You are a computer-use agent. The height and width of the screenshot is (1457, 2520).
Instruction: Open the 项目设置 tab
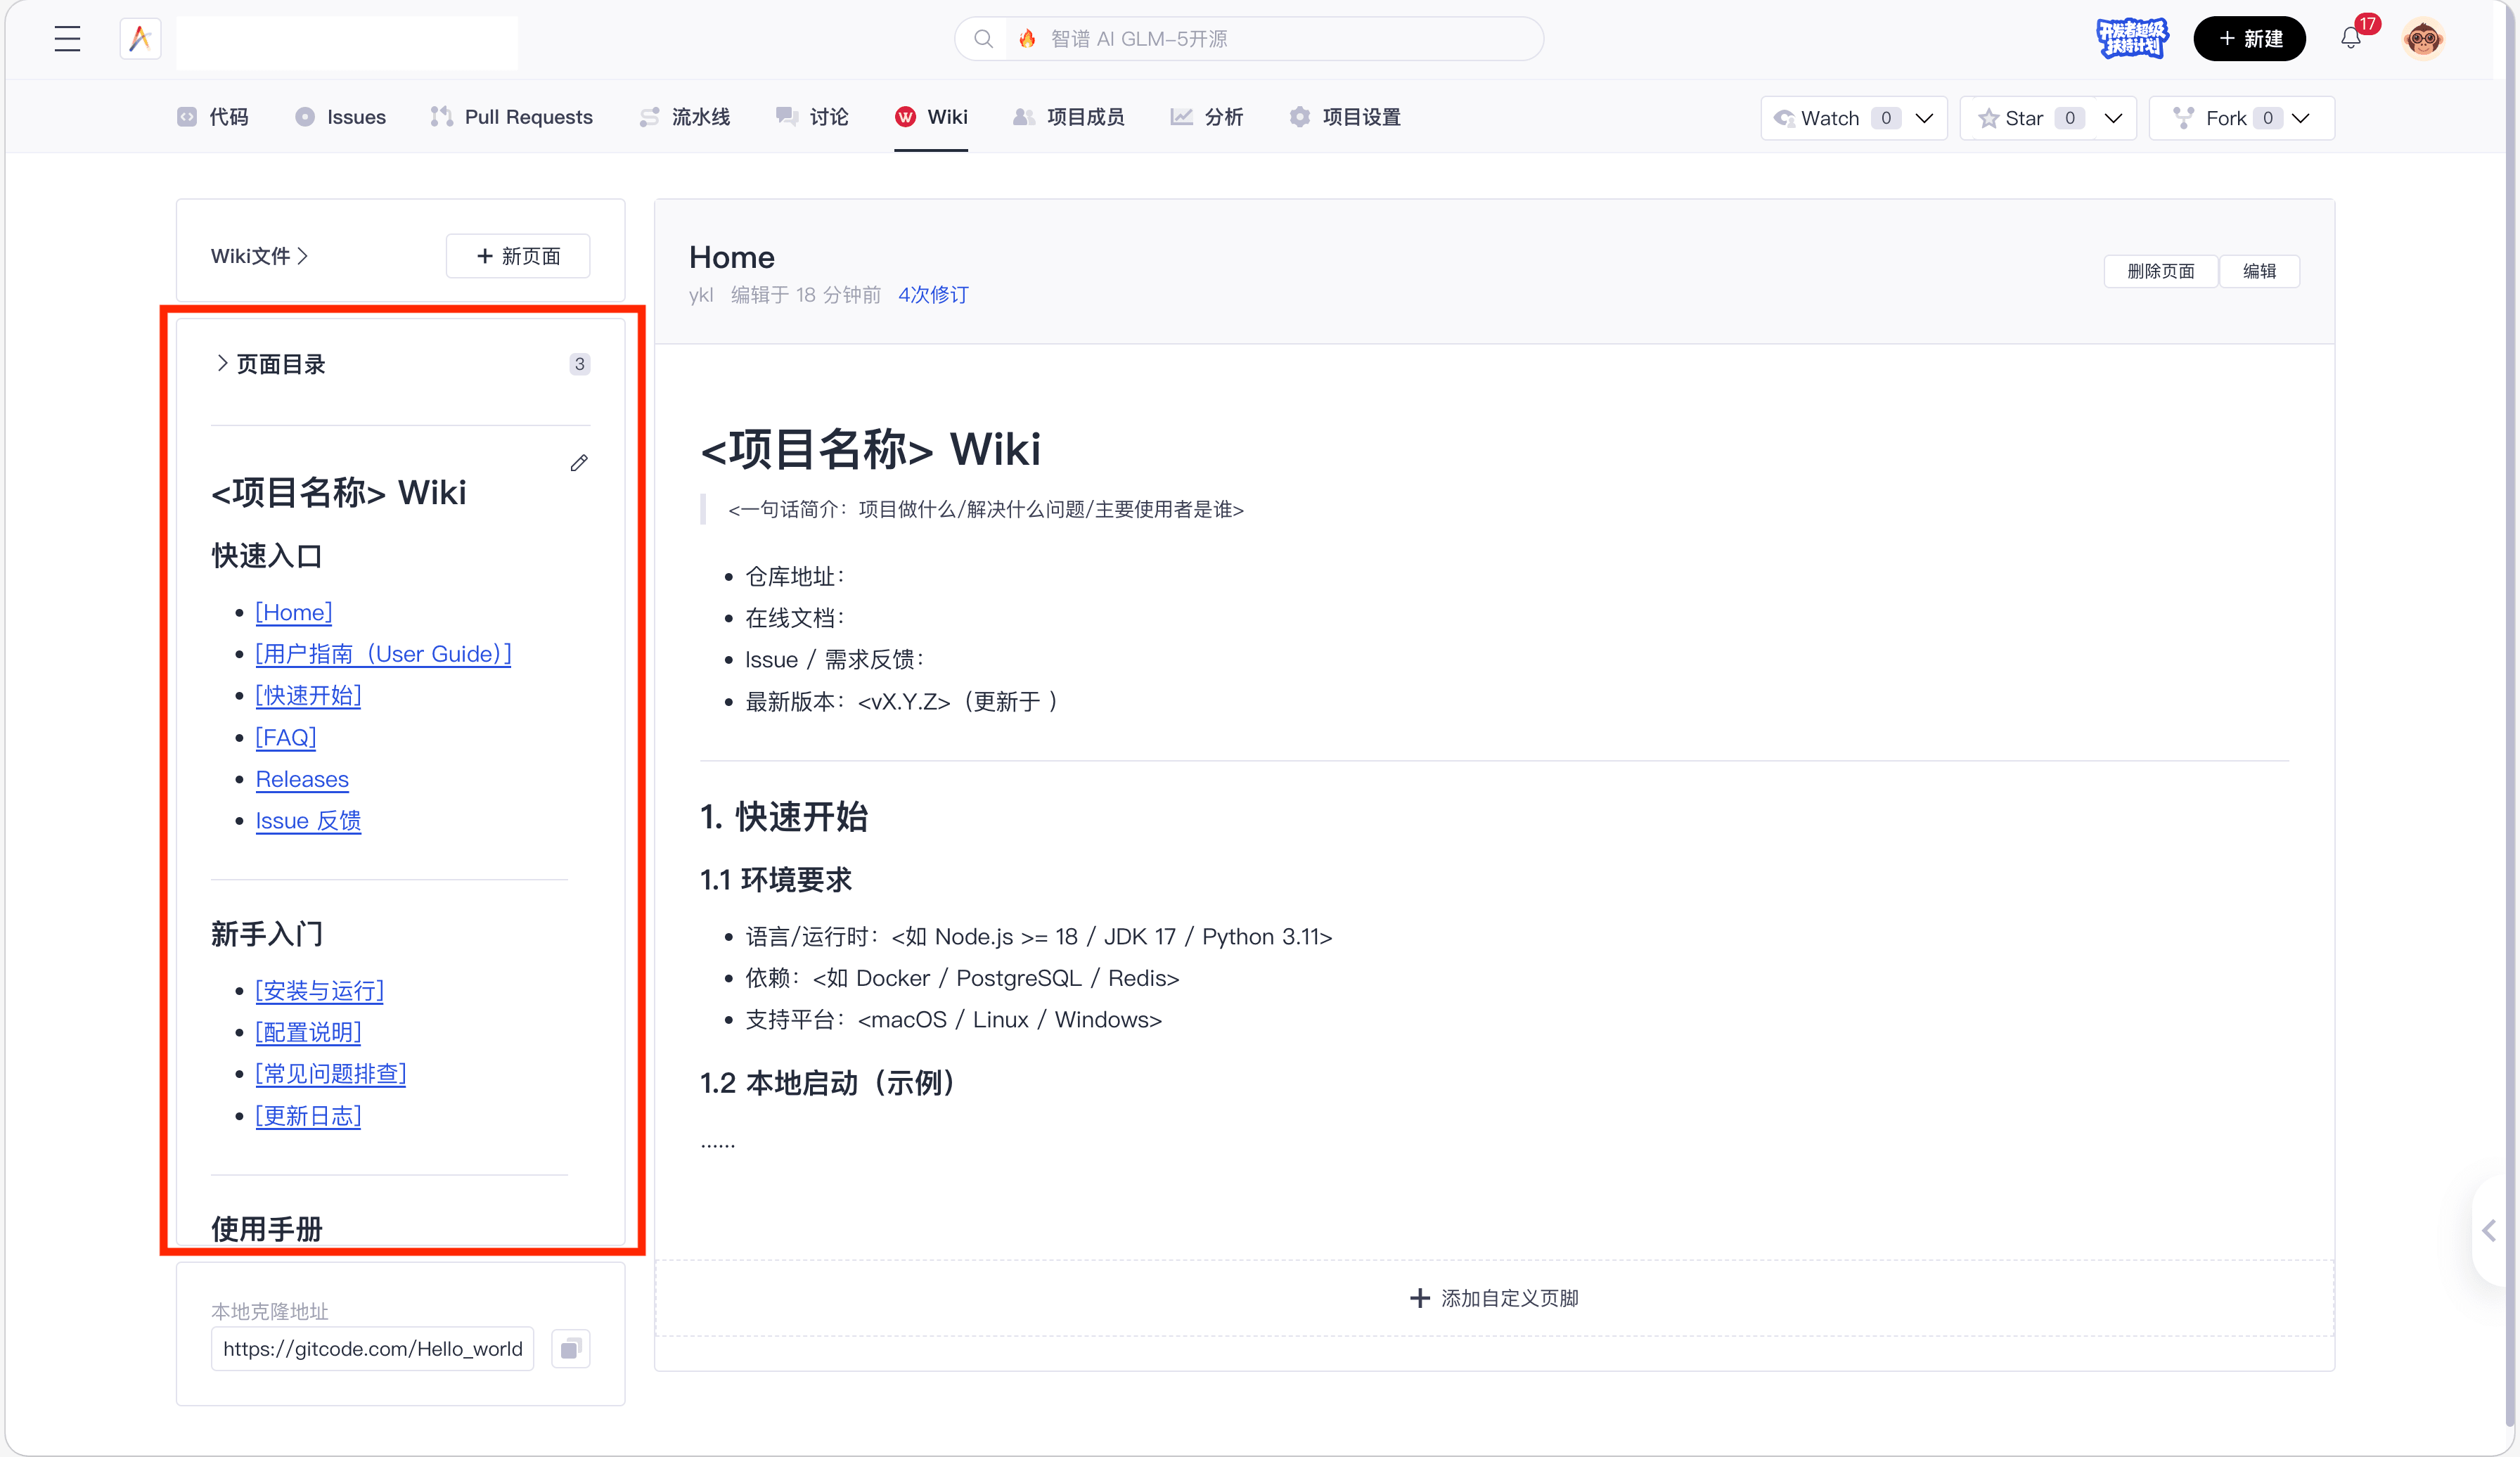point(1344,117)
